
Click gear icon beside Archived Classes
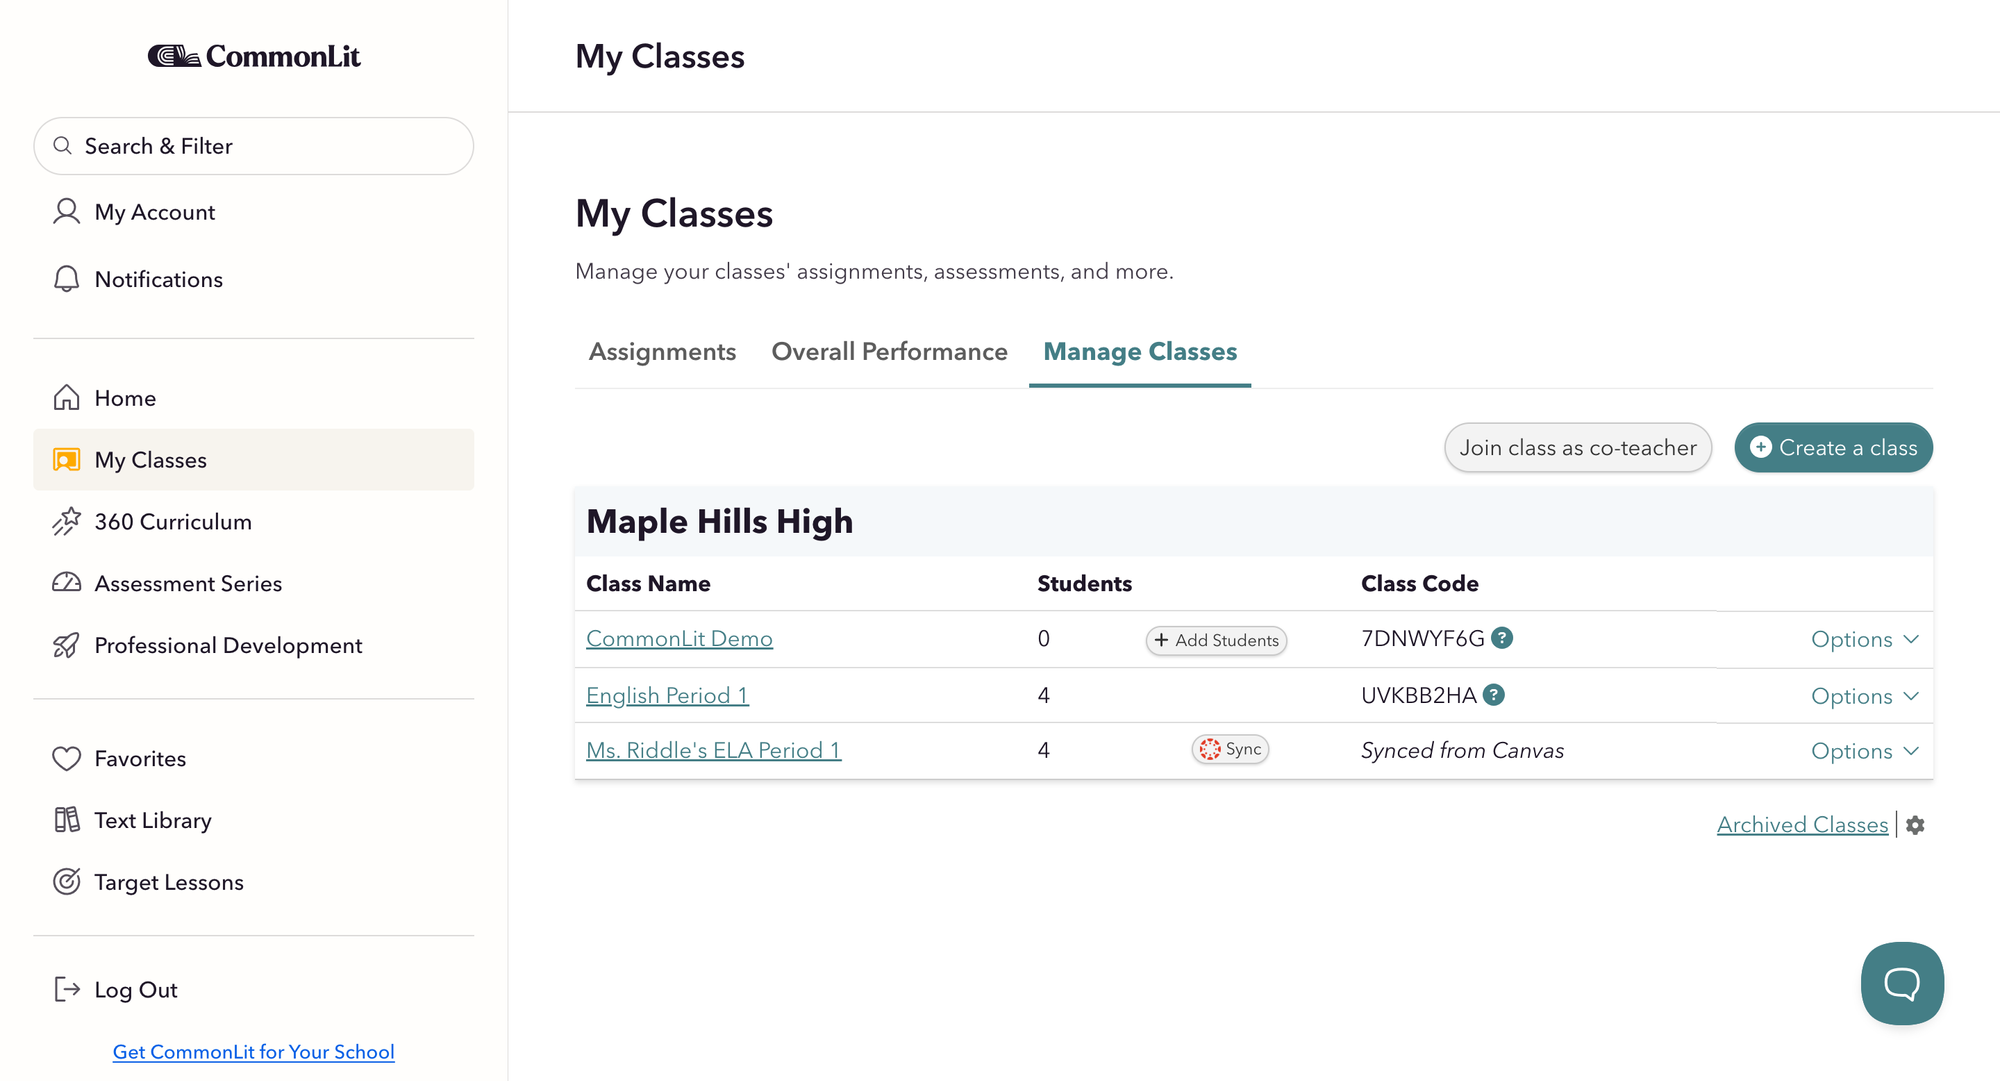(1915, 825)
